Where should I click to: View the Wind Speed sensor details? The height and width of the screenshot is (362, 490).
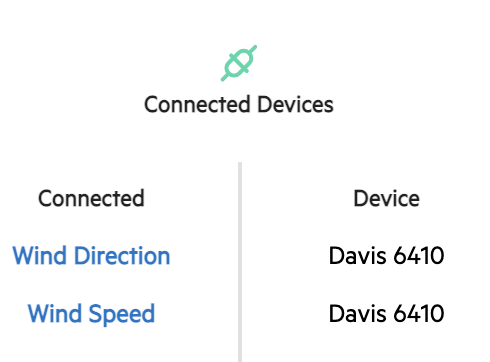tap(91, 314)
